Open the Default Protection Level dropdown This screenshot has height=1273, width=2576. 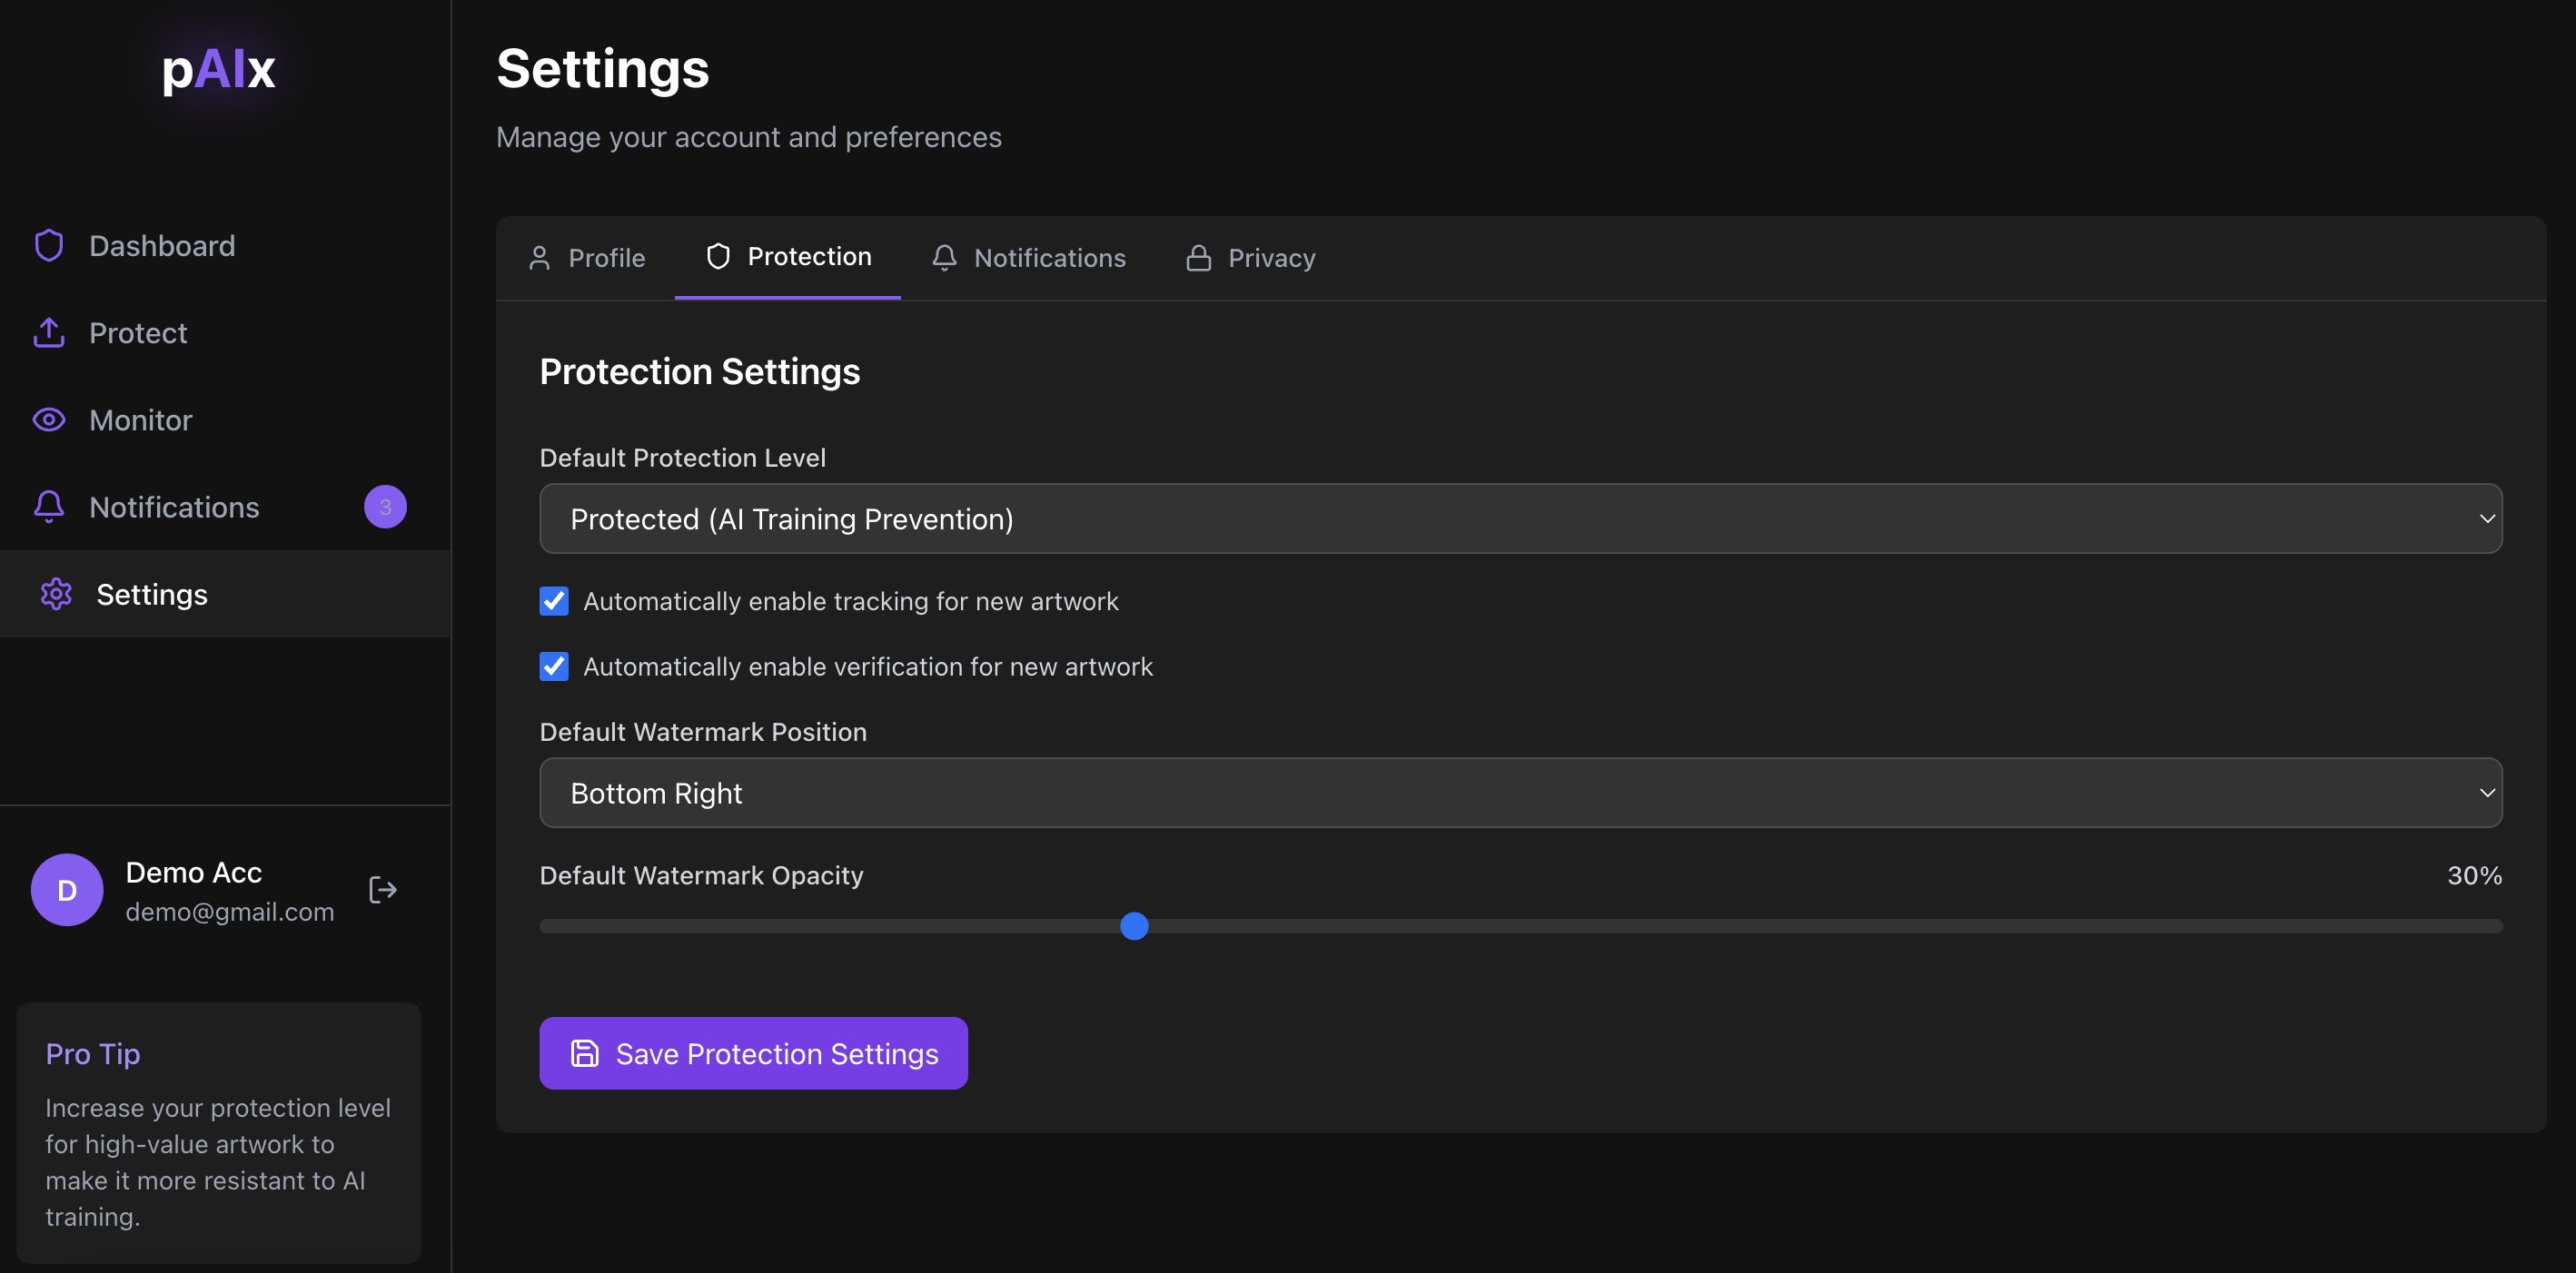click(x=1520, y=519)
